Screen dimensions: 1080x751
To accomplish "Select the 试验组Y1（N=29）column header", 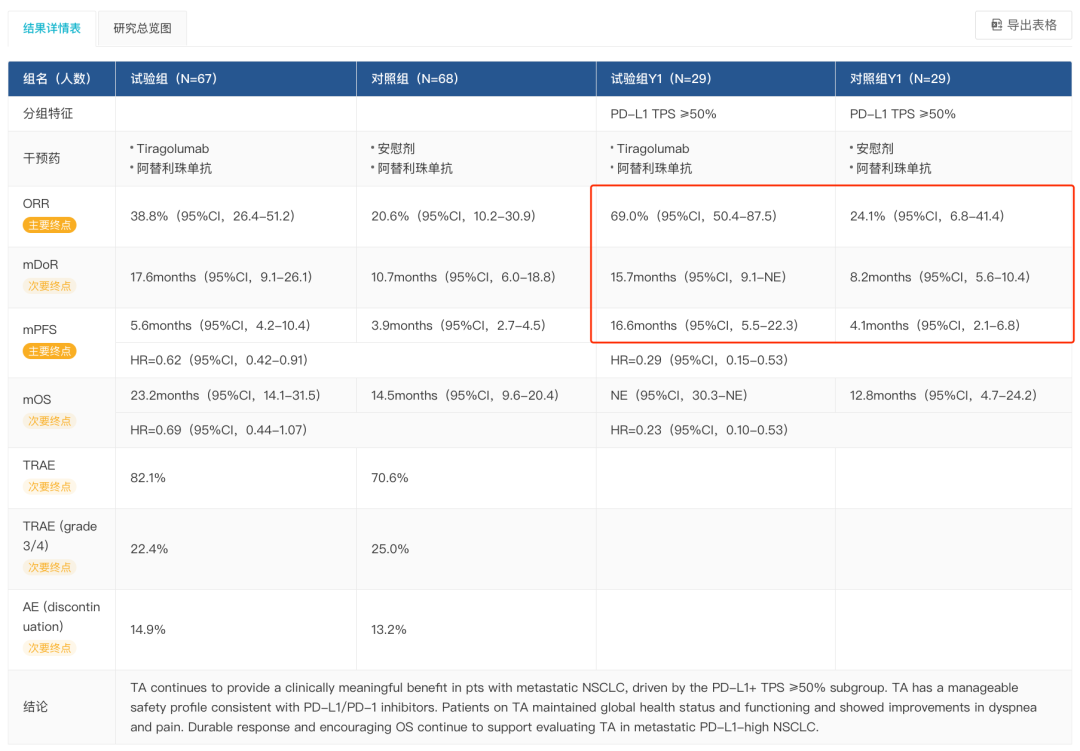I will coord(660,78).
